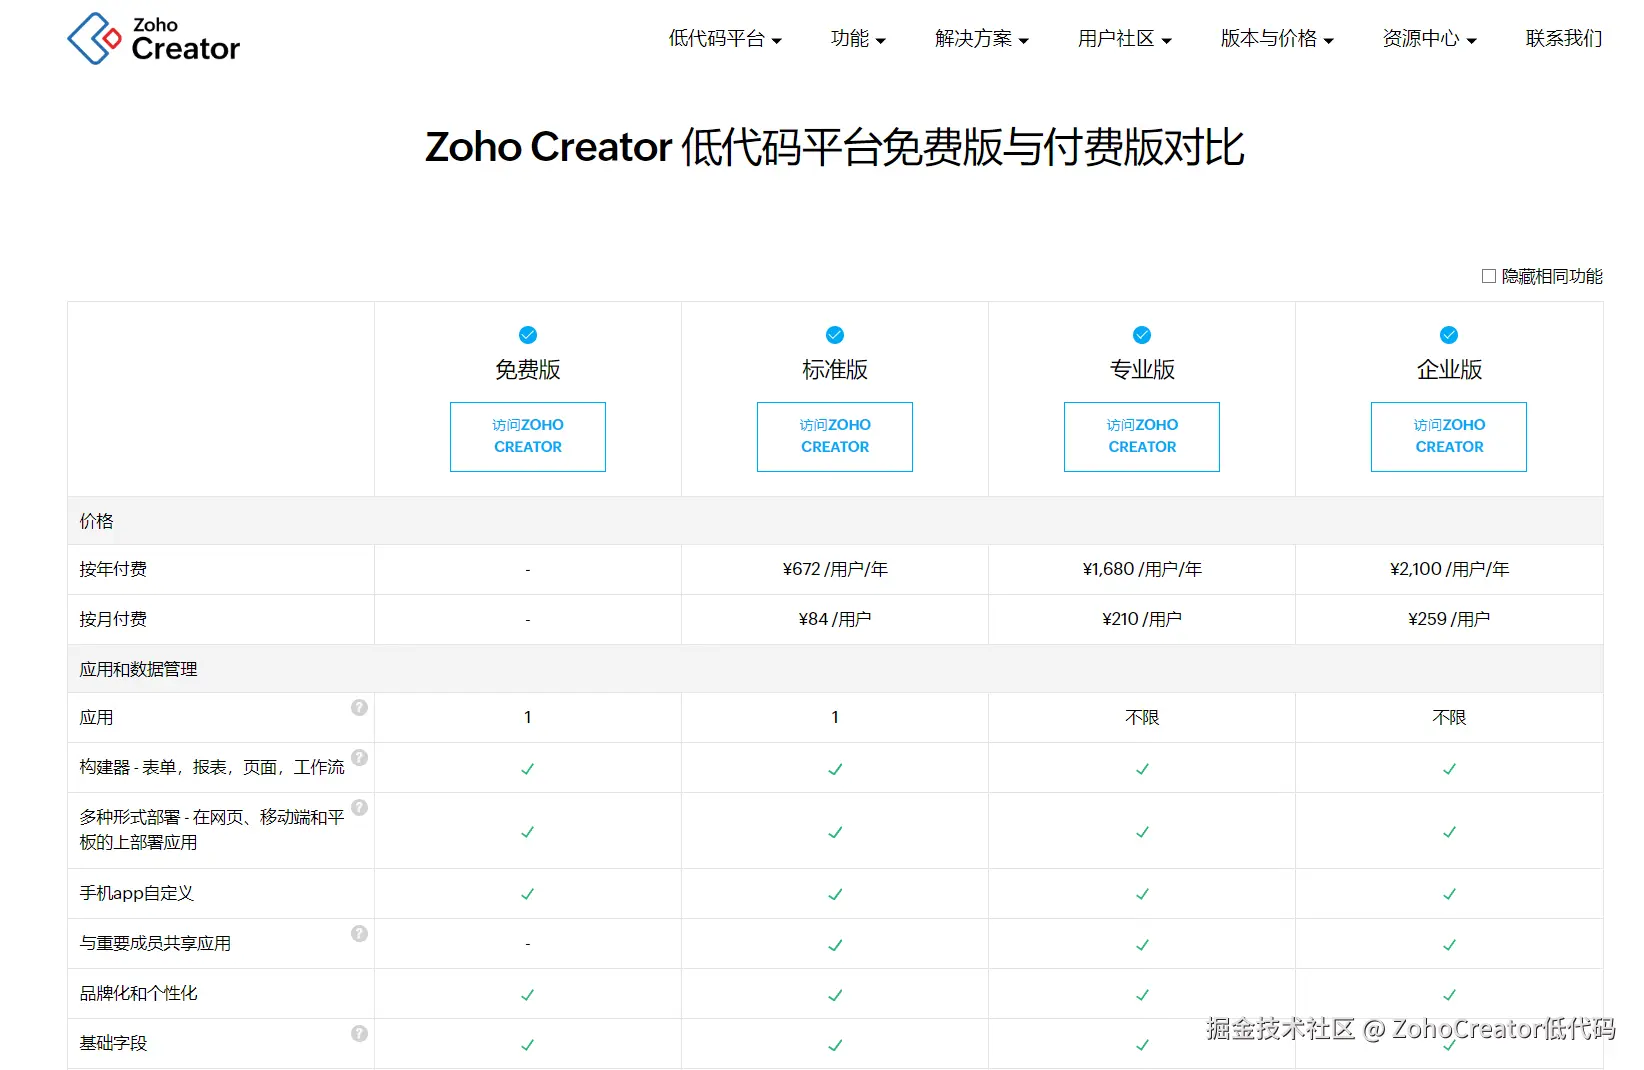Click 访问ZOHO CREATOR button under 企业版
This screenshot has width=1644, height=1070.
click(1449, 437)
